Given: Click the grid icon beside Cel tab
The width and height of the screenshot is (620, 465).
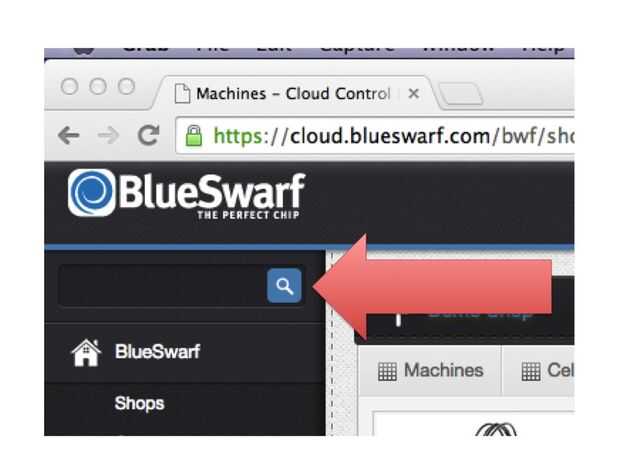Looking at the screenshot, I should [x=531, y=372].
